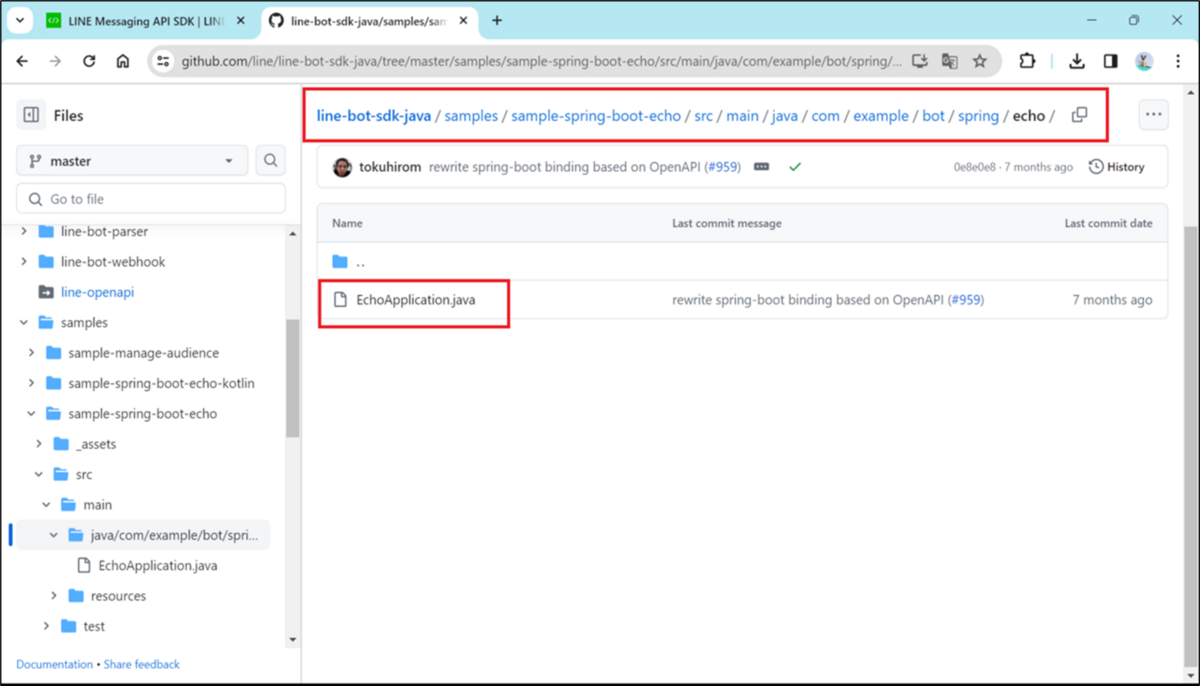Open the tab search dropdown arrow
The width and height of the screenshot is (1200, 686).
pos(20,20)
